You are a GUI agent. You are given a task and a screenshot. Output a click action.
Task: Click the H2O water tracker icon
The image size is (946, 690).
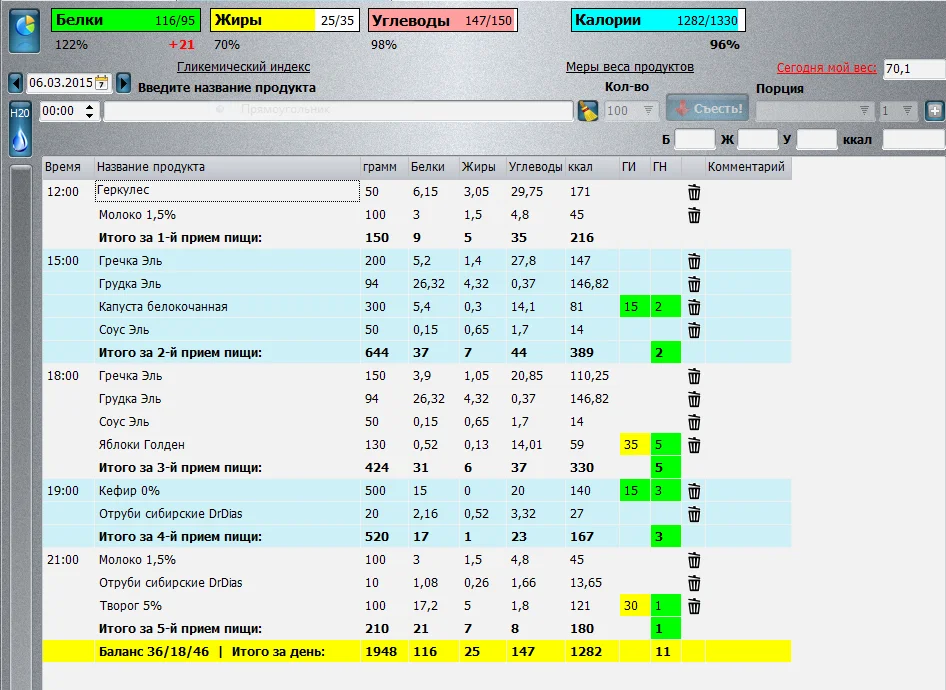tap(20, 128)
